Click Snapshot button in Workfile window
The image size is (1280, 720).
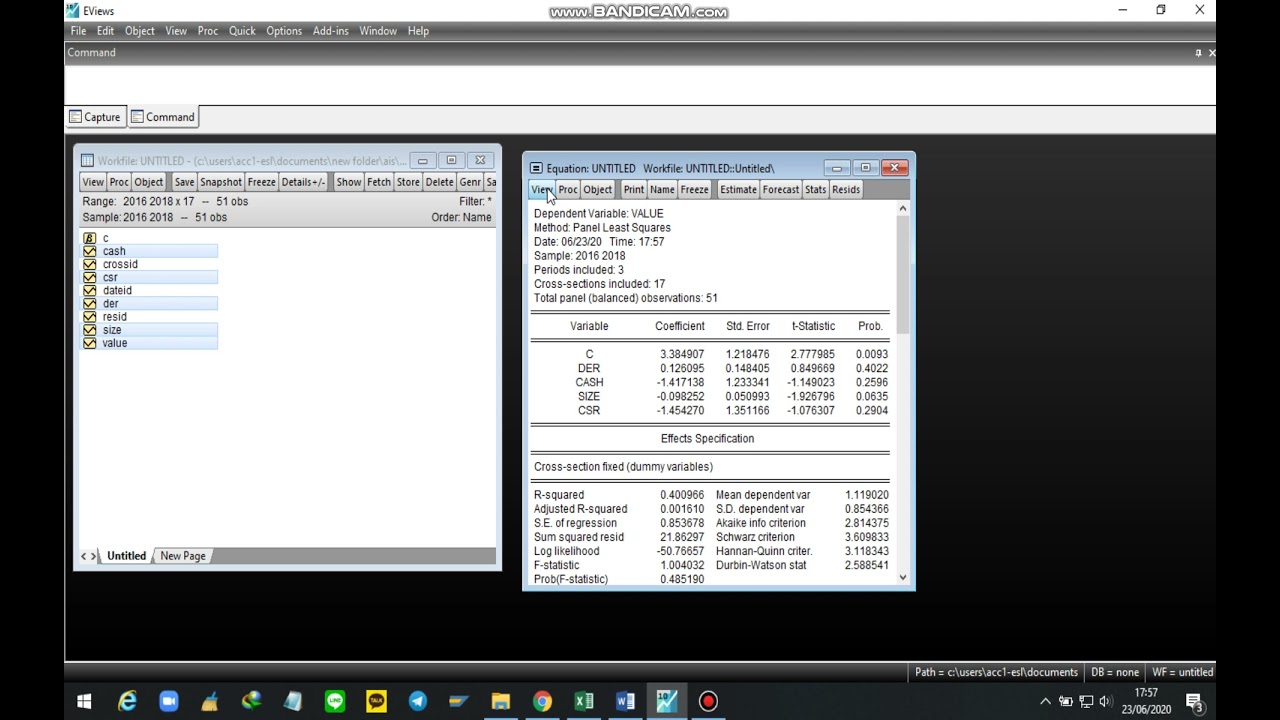(x=221, y=182)
